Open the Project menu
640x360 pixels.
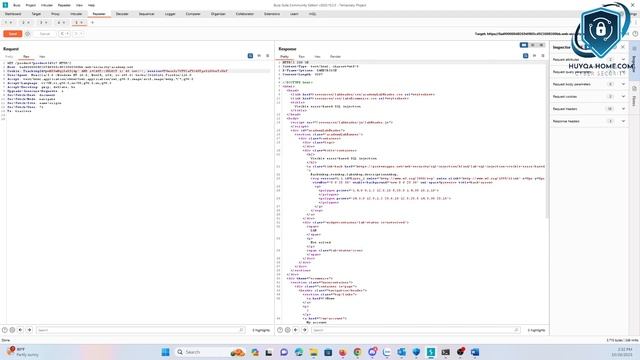tap(31, 5)
